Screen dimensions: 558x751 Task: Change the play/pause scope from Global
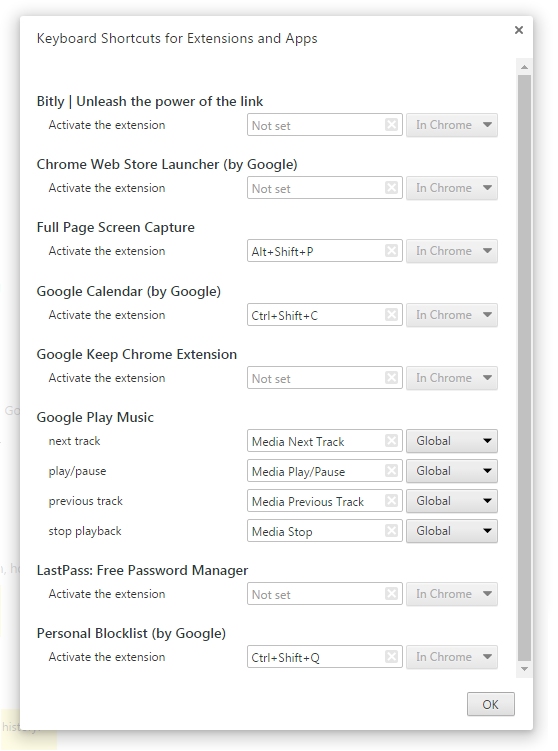pos(452,471)
